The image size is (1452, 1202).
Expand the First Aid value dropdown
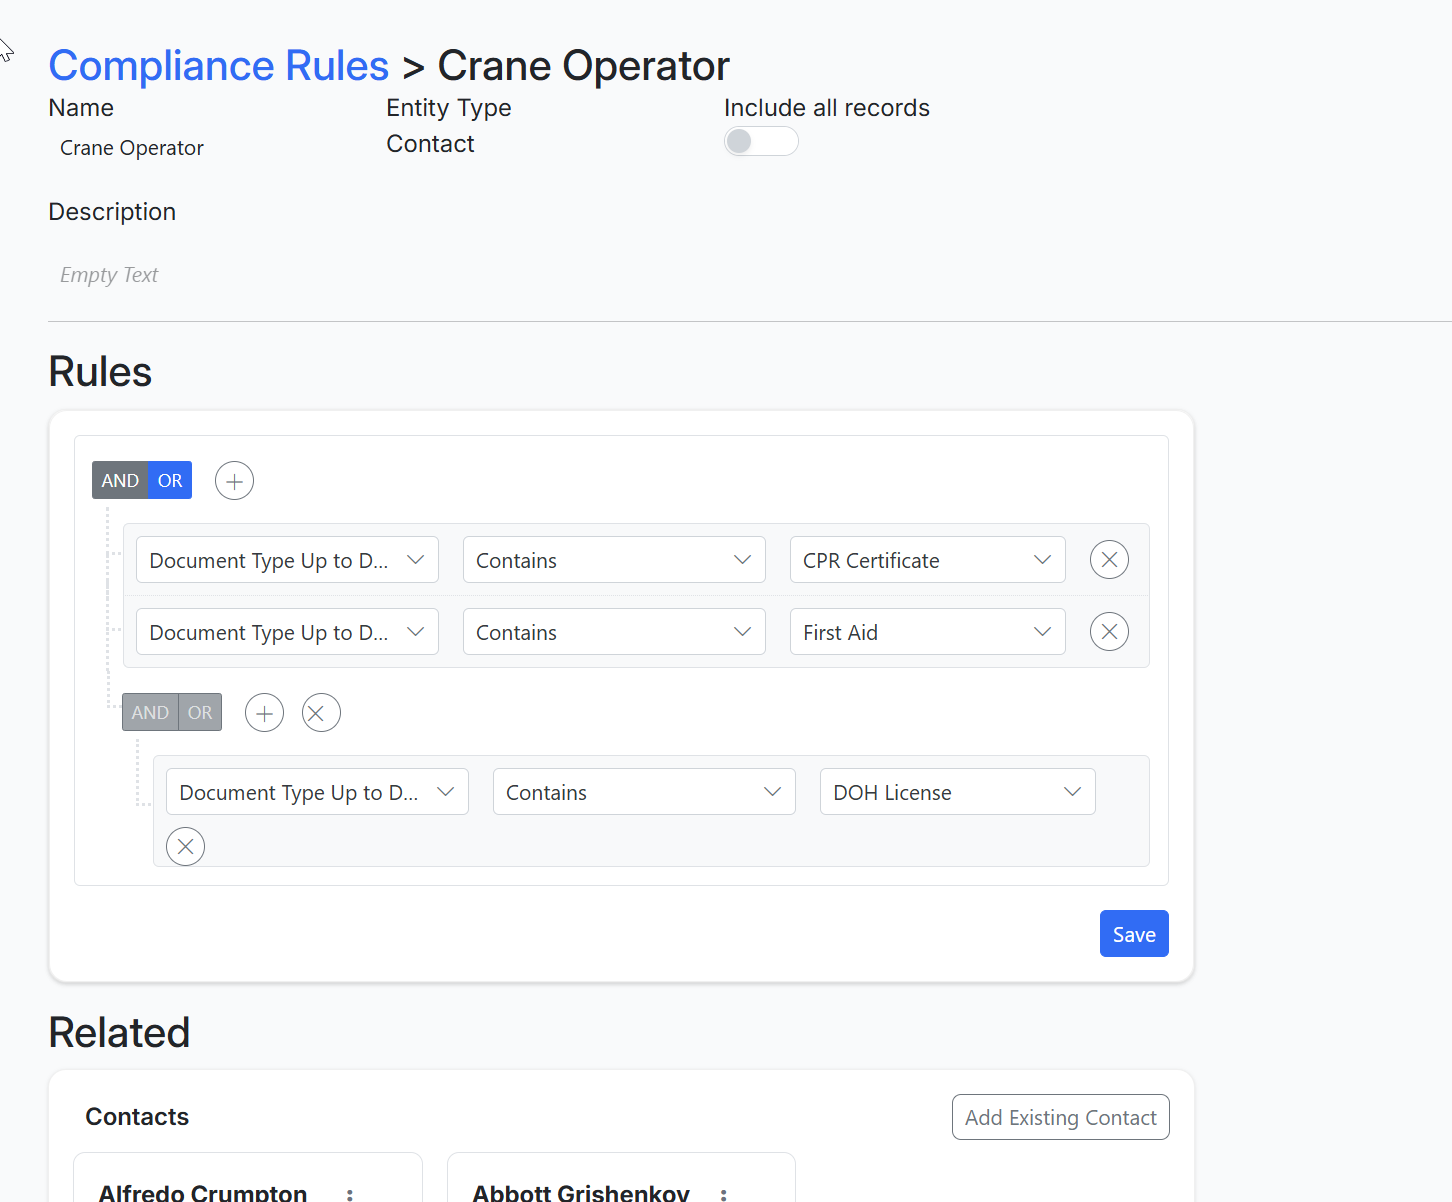click(x=927, y=632)
